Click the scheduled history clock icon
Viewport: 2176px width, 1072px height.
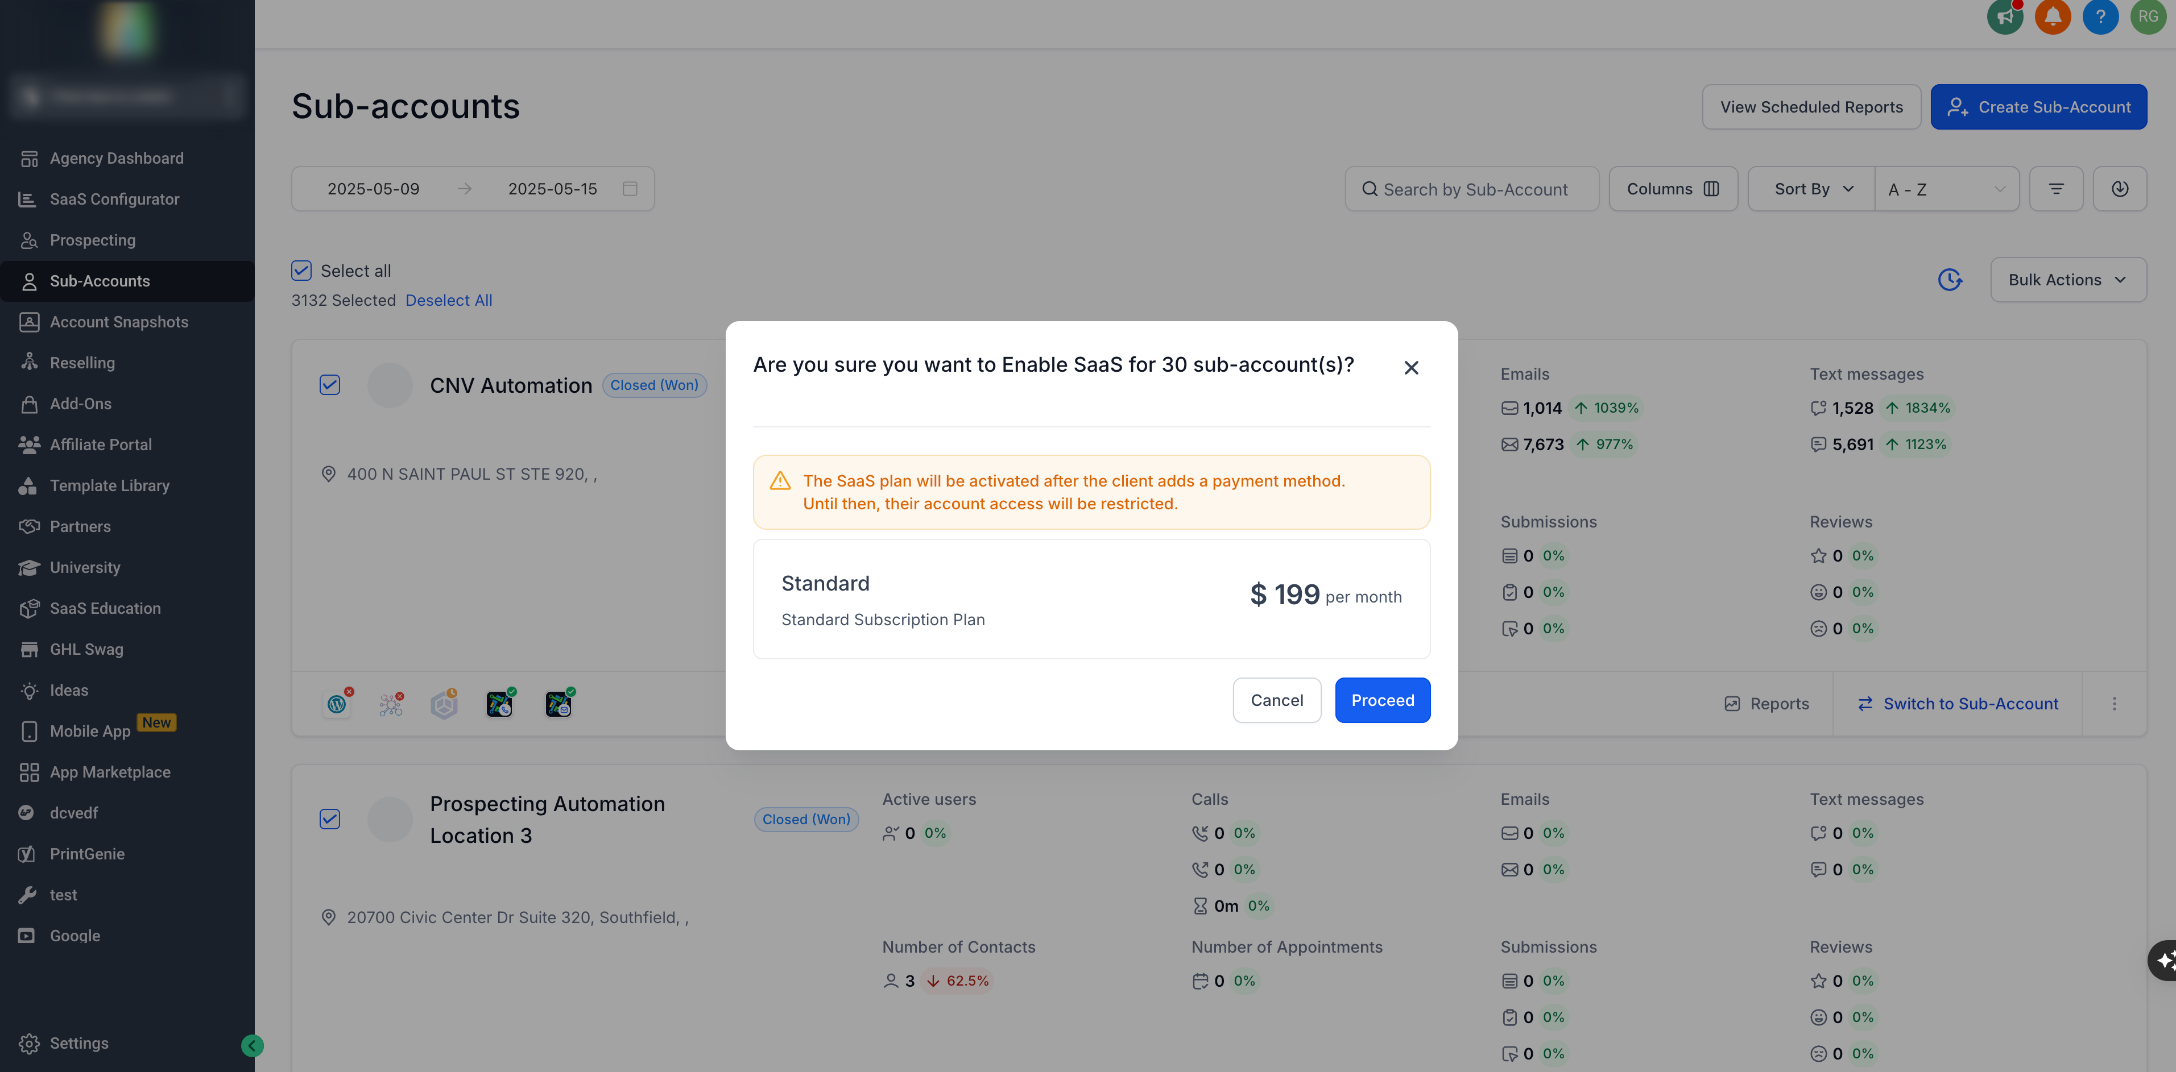pos(1950,280)
